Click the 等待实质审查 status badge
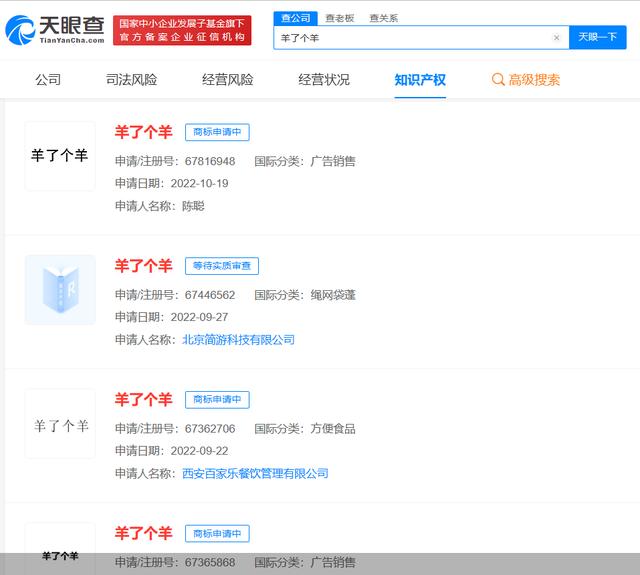 (222, 266)
